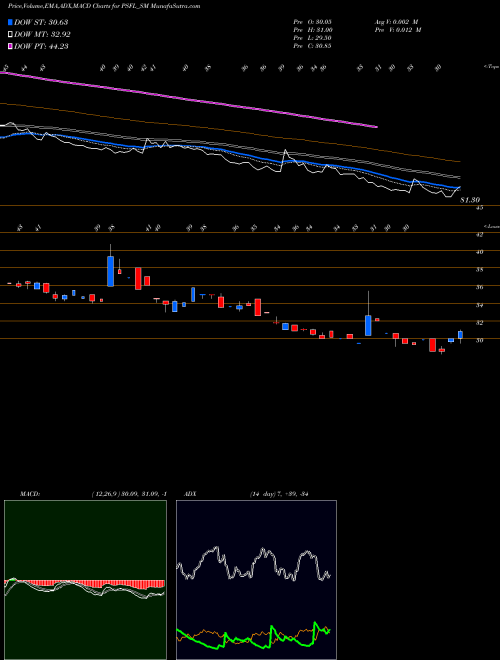The height and width of the screenshot is (660, 500).
Task: Click the last blue candlestick on the right
Action: 460,335
